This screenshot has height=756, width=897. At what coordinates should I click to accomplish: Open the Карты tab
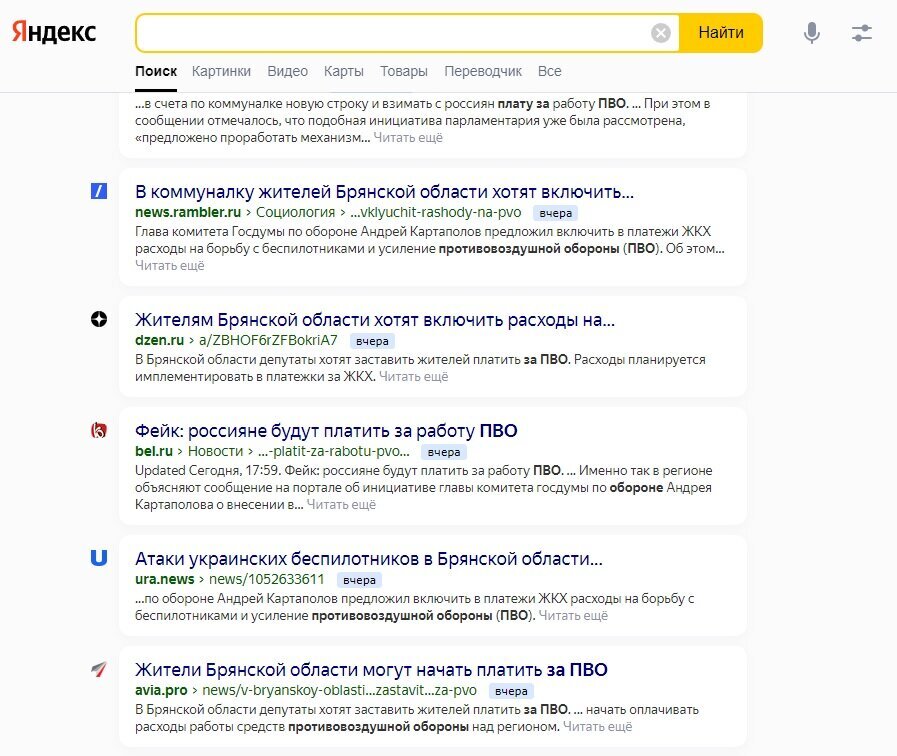[x=344, y=71]
